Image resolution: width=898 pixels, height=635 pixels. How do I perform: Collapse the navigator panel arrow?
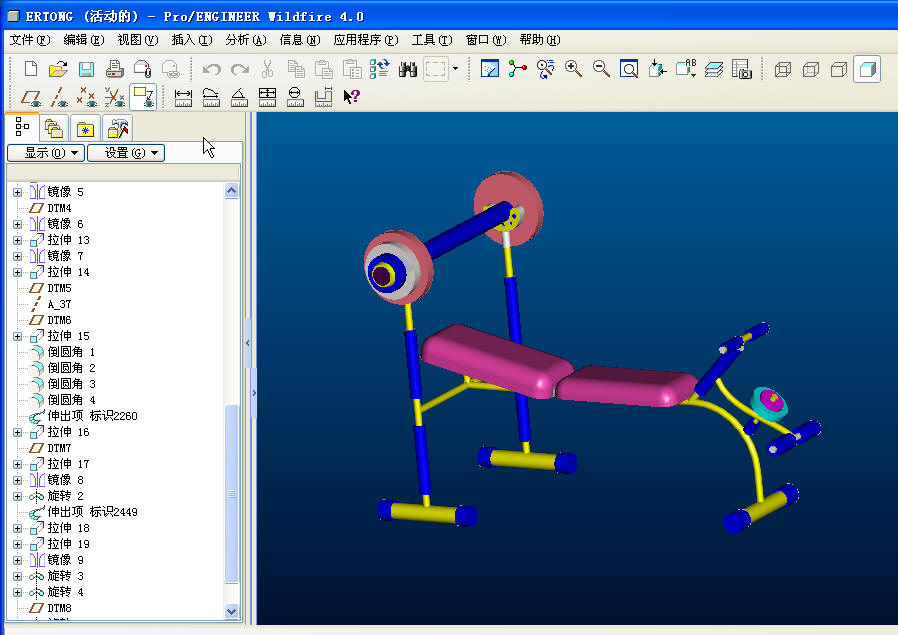tap(248, 343)
